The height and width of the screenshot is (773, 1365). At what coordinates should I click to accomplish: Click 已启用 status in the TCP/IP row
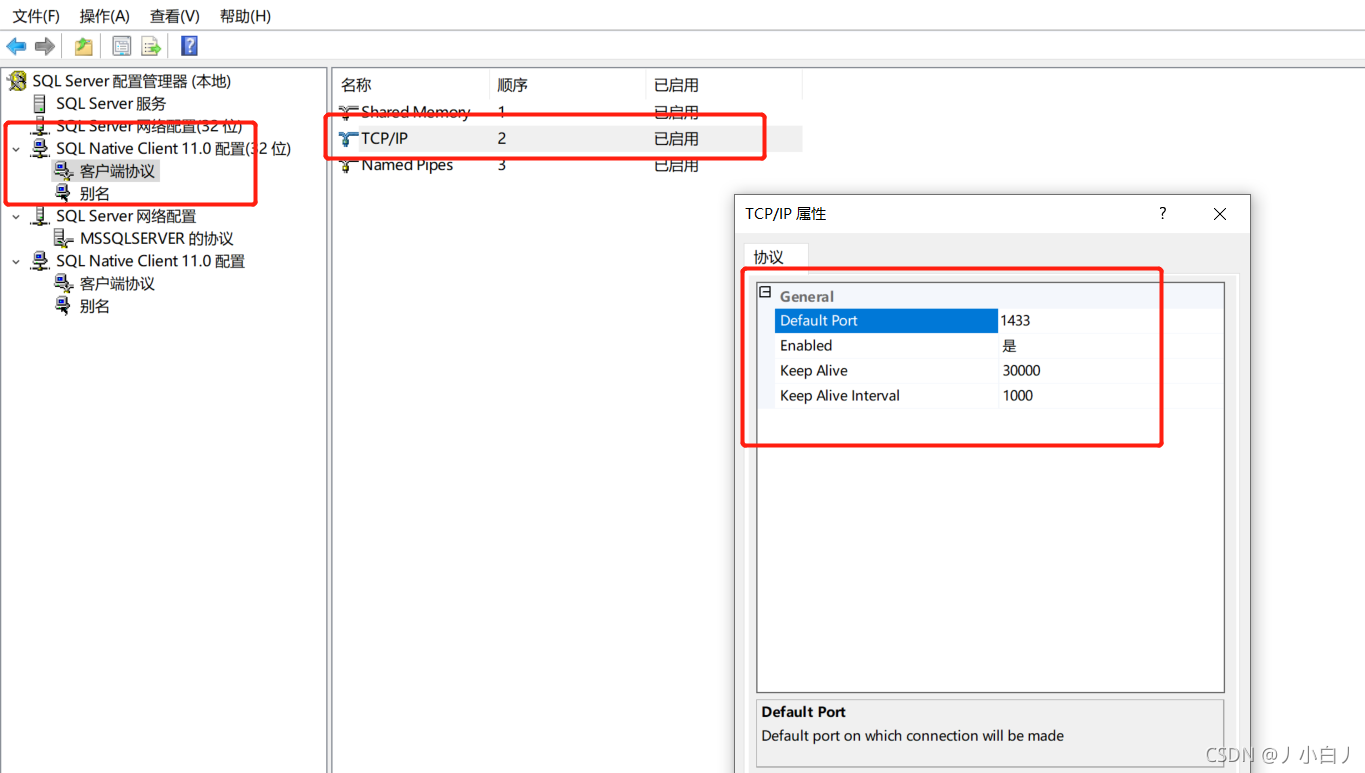point(676,139)
